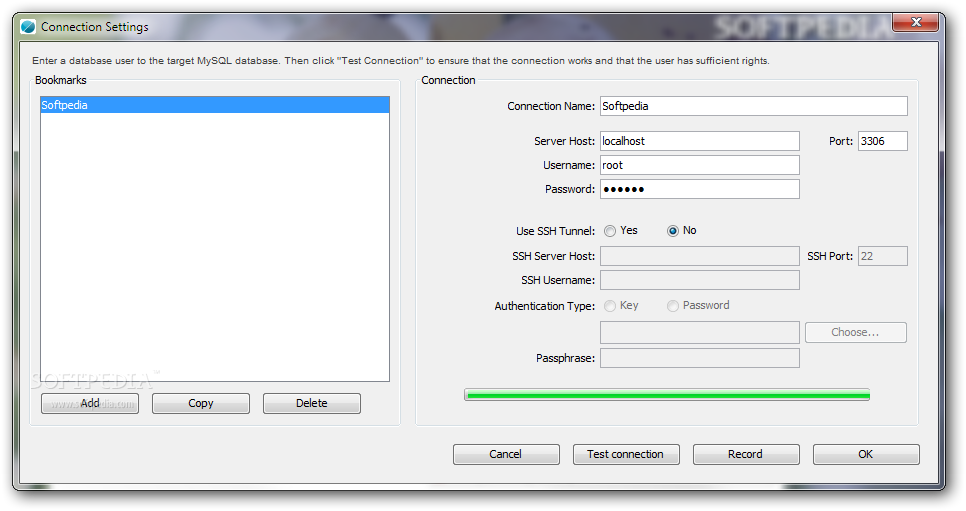The width and height of the screenshot is (966, 511).
Task: Choose Password authentication type radio
Action: [673, 306]
